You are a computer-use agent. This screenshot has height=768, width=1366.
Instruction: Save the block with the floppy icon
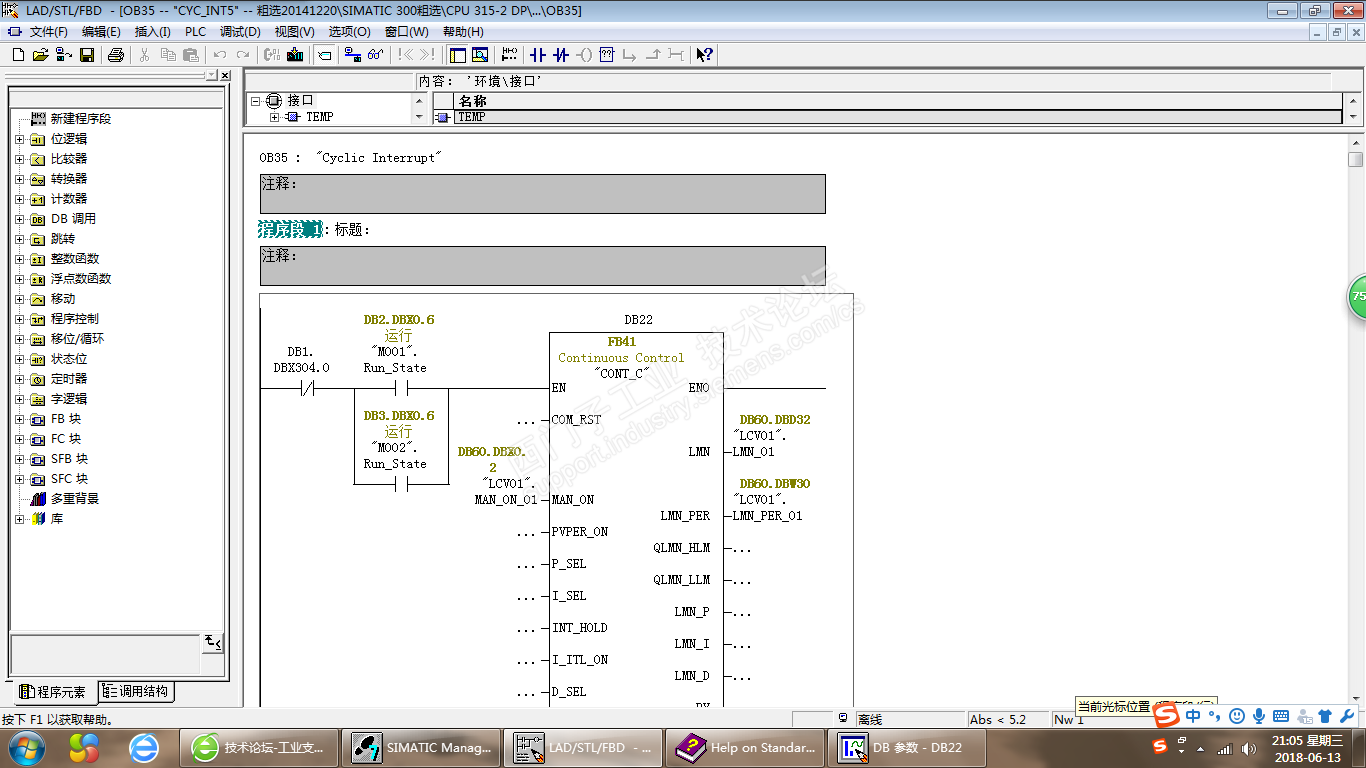(87, 55)
